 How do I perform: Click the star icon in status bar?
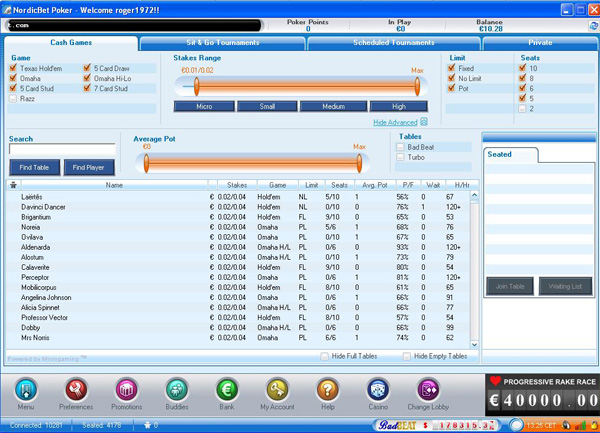147,425
